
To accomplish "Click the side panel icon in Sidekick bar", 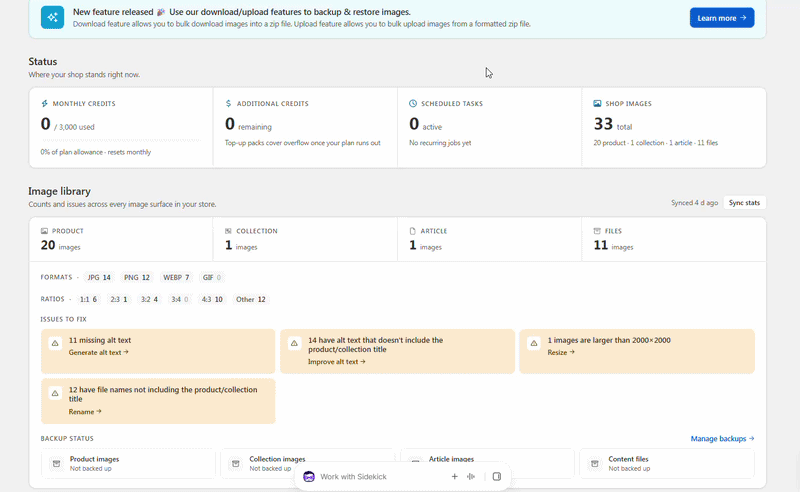I will tap(497, 477).
